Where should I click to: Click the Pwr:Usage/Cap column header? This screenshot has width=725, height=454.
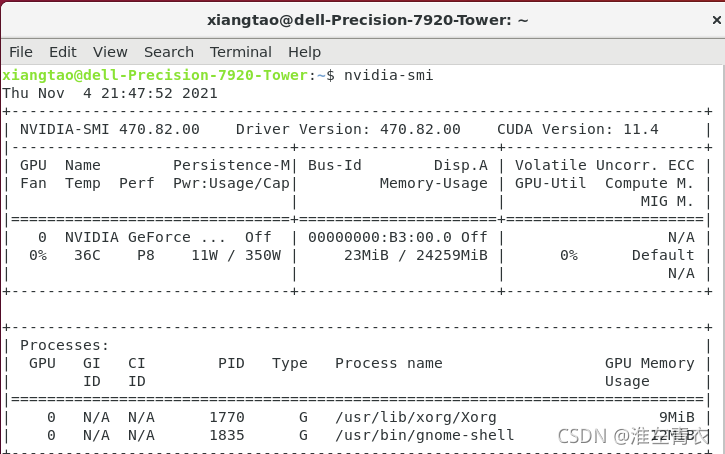(x=231, y=183)
